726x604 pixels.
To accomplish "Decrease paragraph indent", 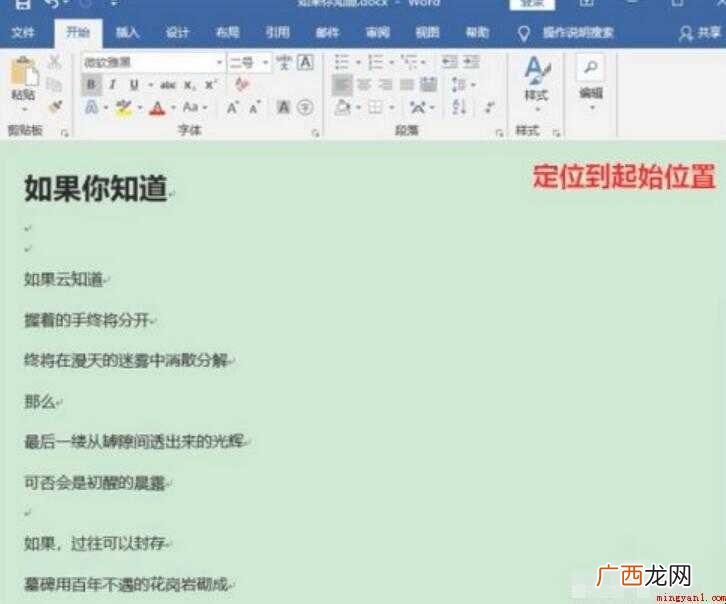I will click(x=449, y=62).
